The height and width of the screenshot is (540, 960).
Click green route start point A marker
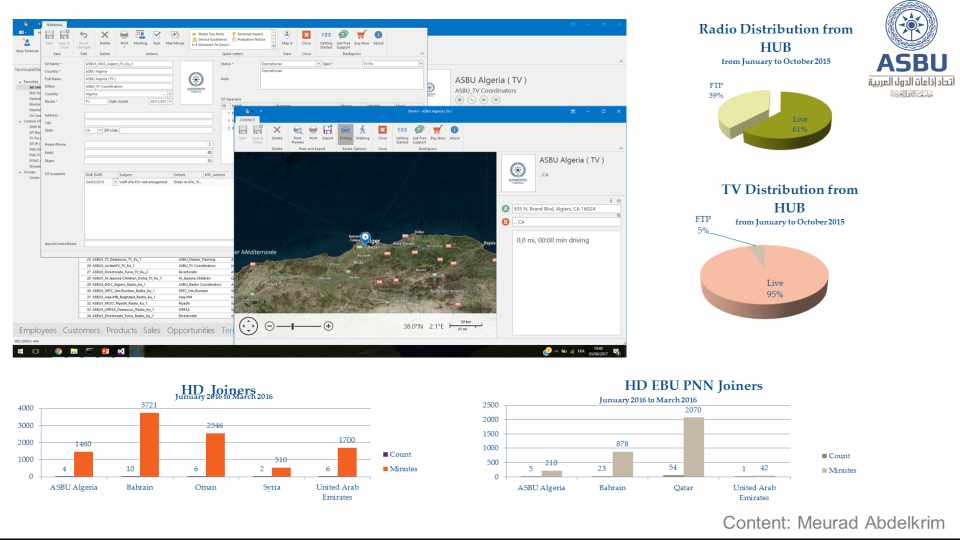click(x=506, y=209)
